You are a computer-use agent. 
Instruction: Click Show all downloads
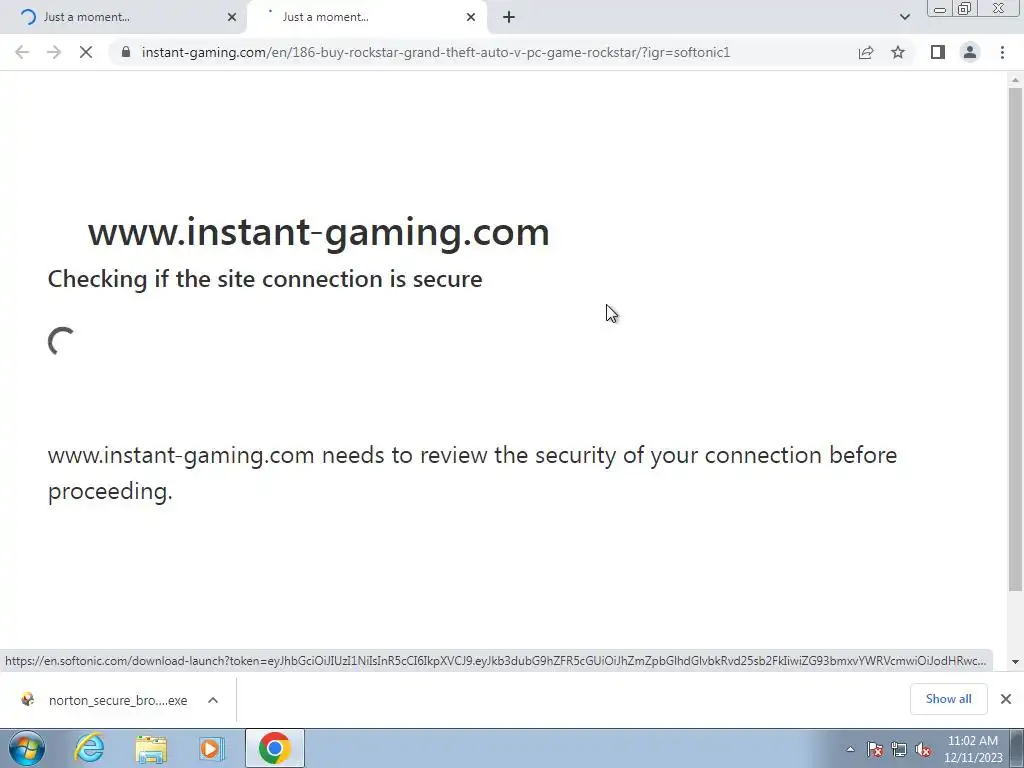948,699
